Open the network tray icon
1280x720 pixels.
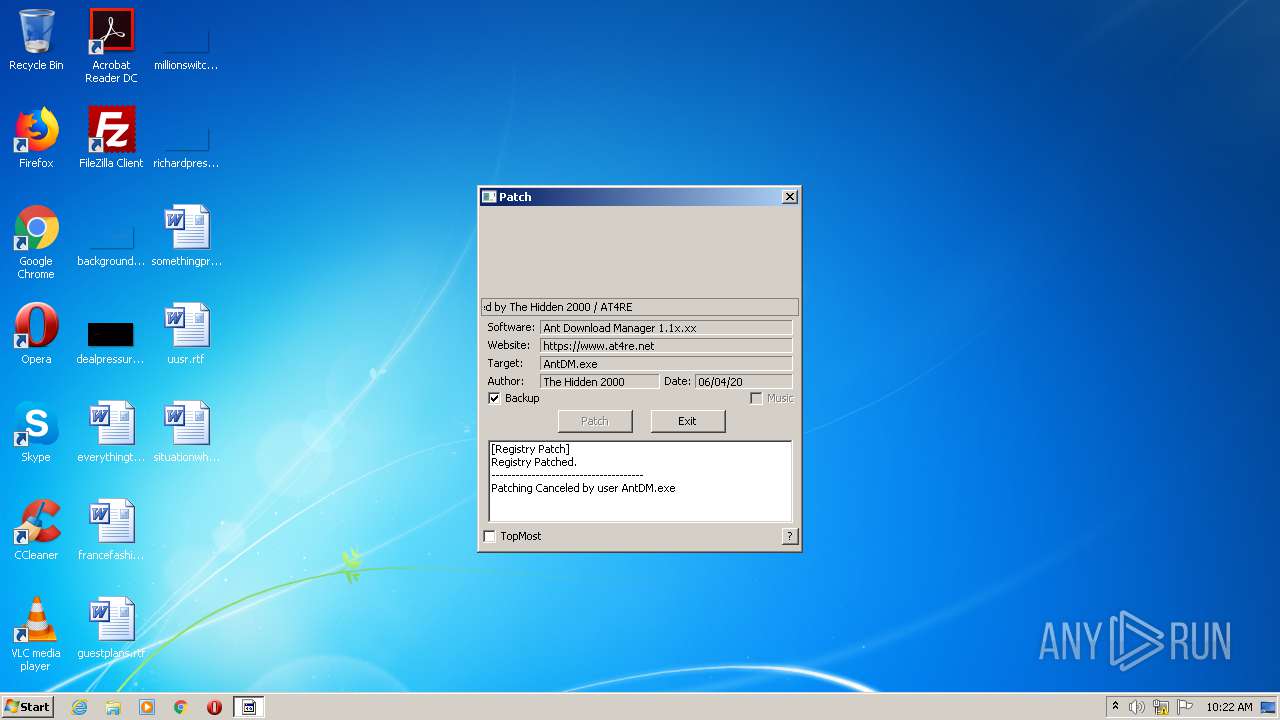click(x=1161, y=707)
